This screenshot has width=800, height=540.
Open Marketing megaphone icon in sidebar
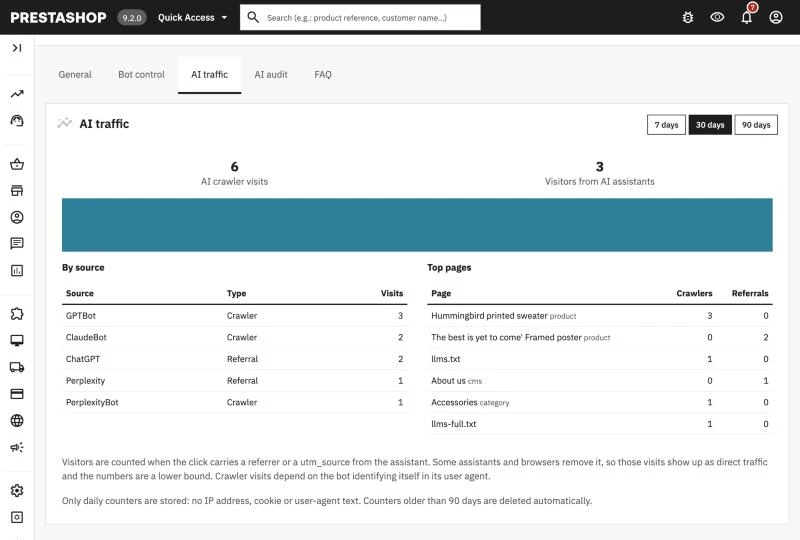[17, 448]
